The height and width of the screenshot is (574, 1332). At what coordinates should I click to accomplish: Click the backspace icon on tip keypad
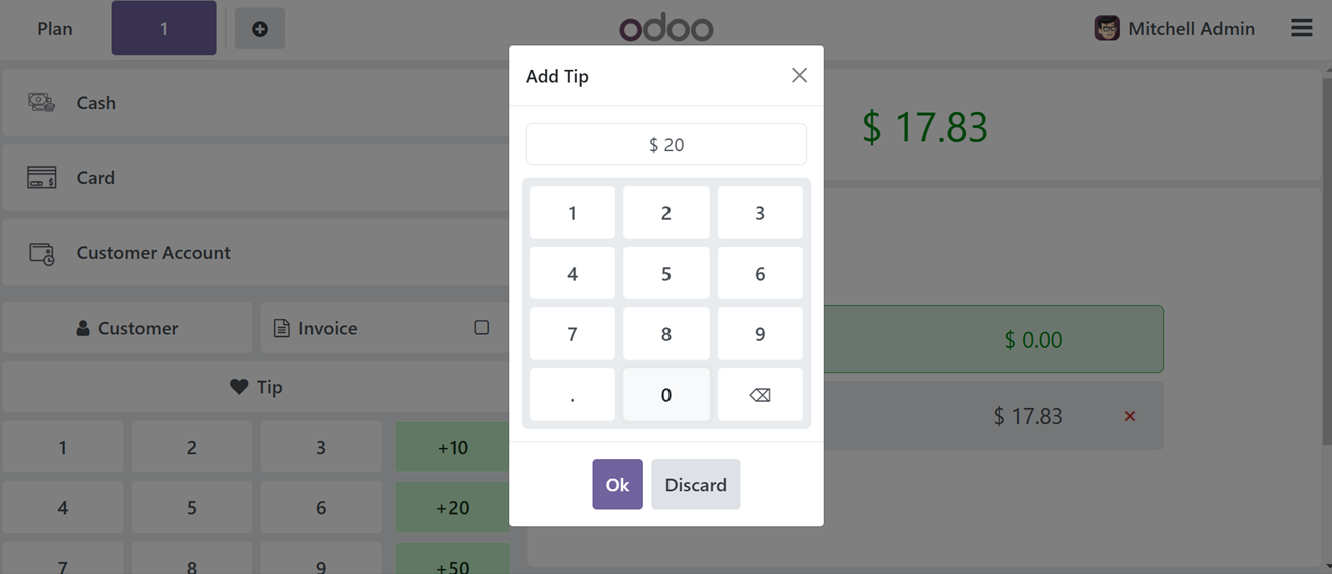pyautogui.click(x=760, y=395)
